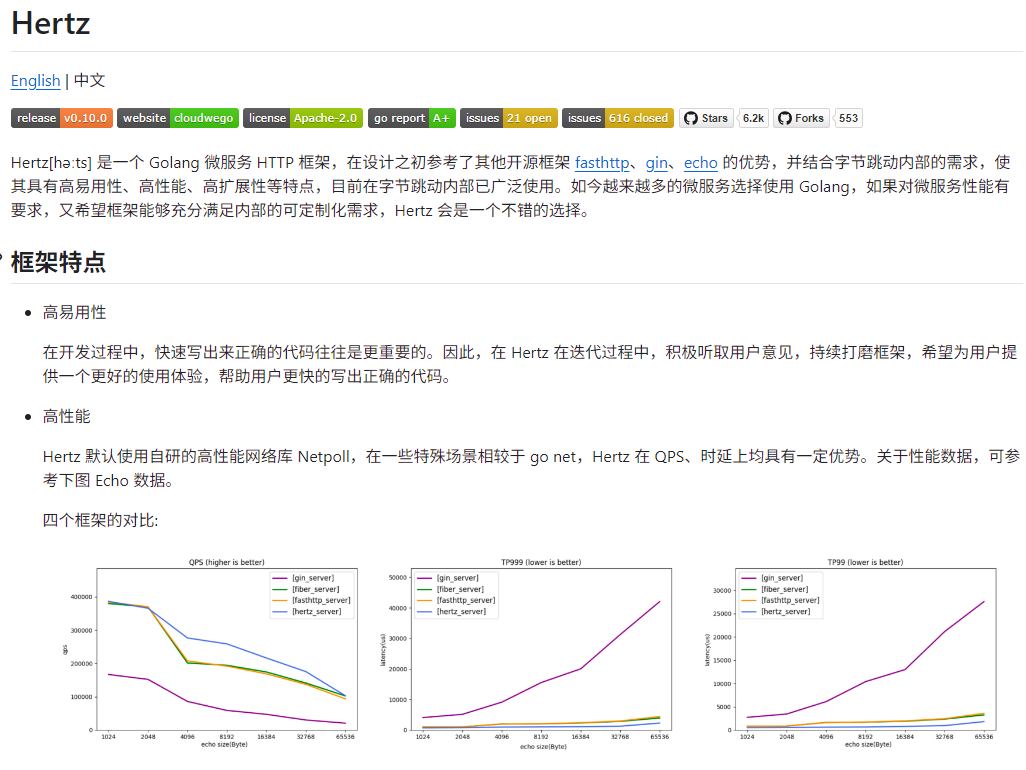
Task: Click the Hertz main heading
Action: [50, 24]
